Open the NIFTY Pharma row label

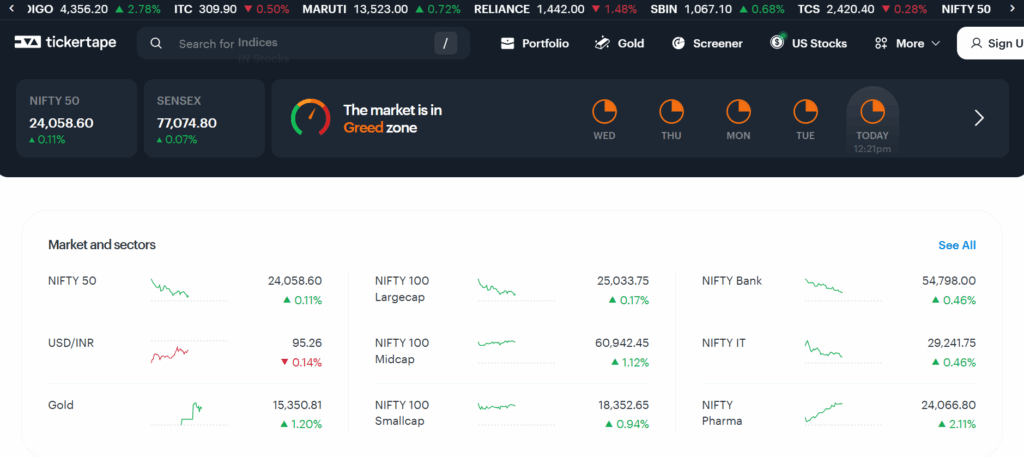coord(722,413)
